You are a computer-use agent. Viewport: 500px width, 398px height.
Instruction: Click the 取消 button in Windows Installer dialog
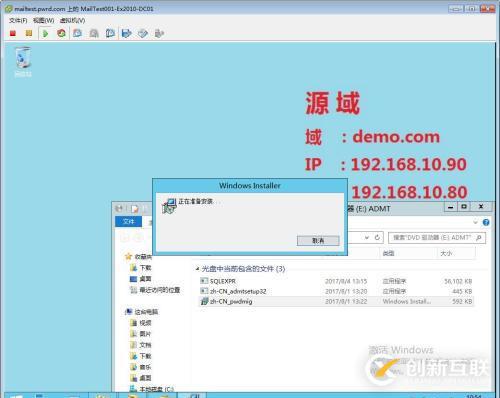point(318,240)
